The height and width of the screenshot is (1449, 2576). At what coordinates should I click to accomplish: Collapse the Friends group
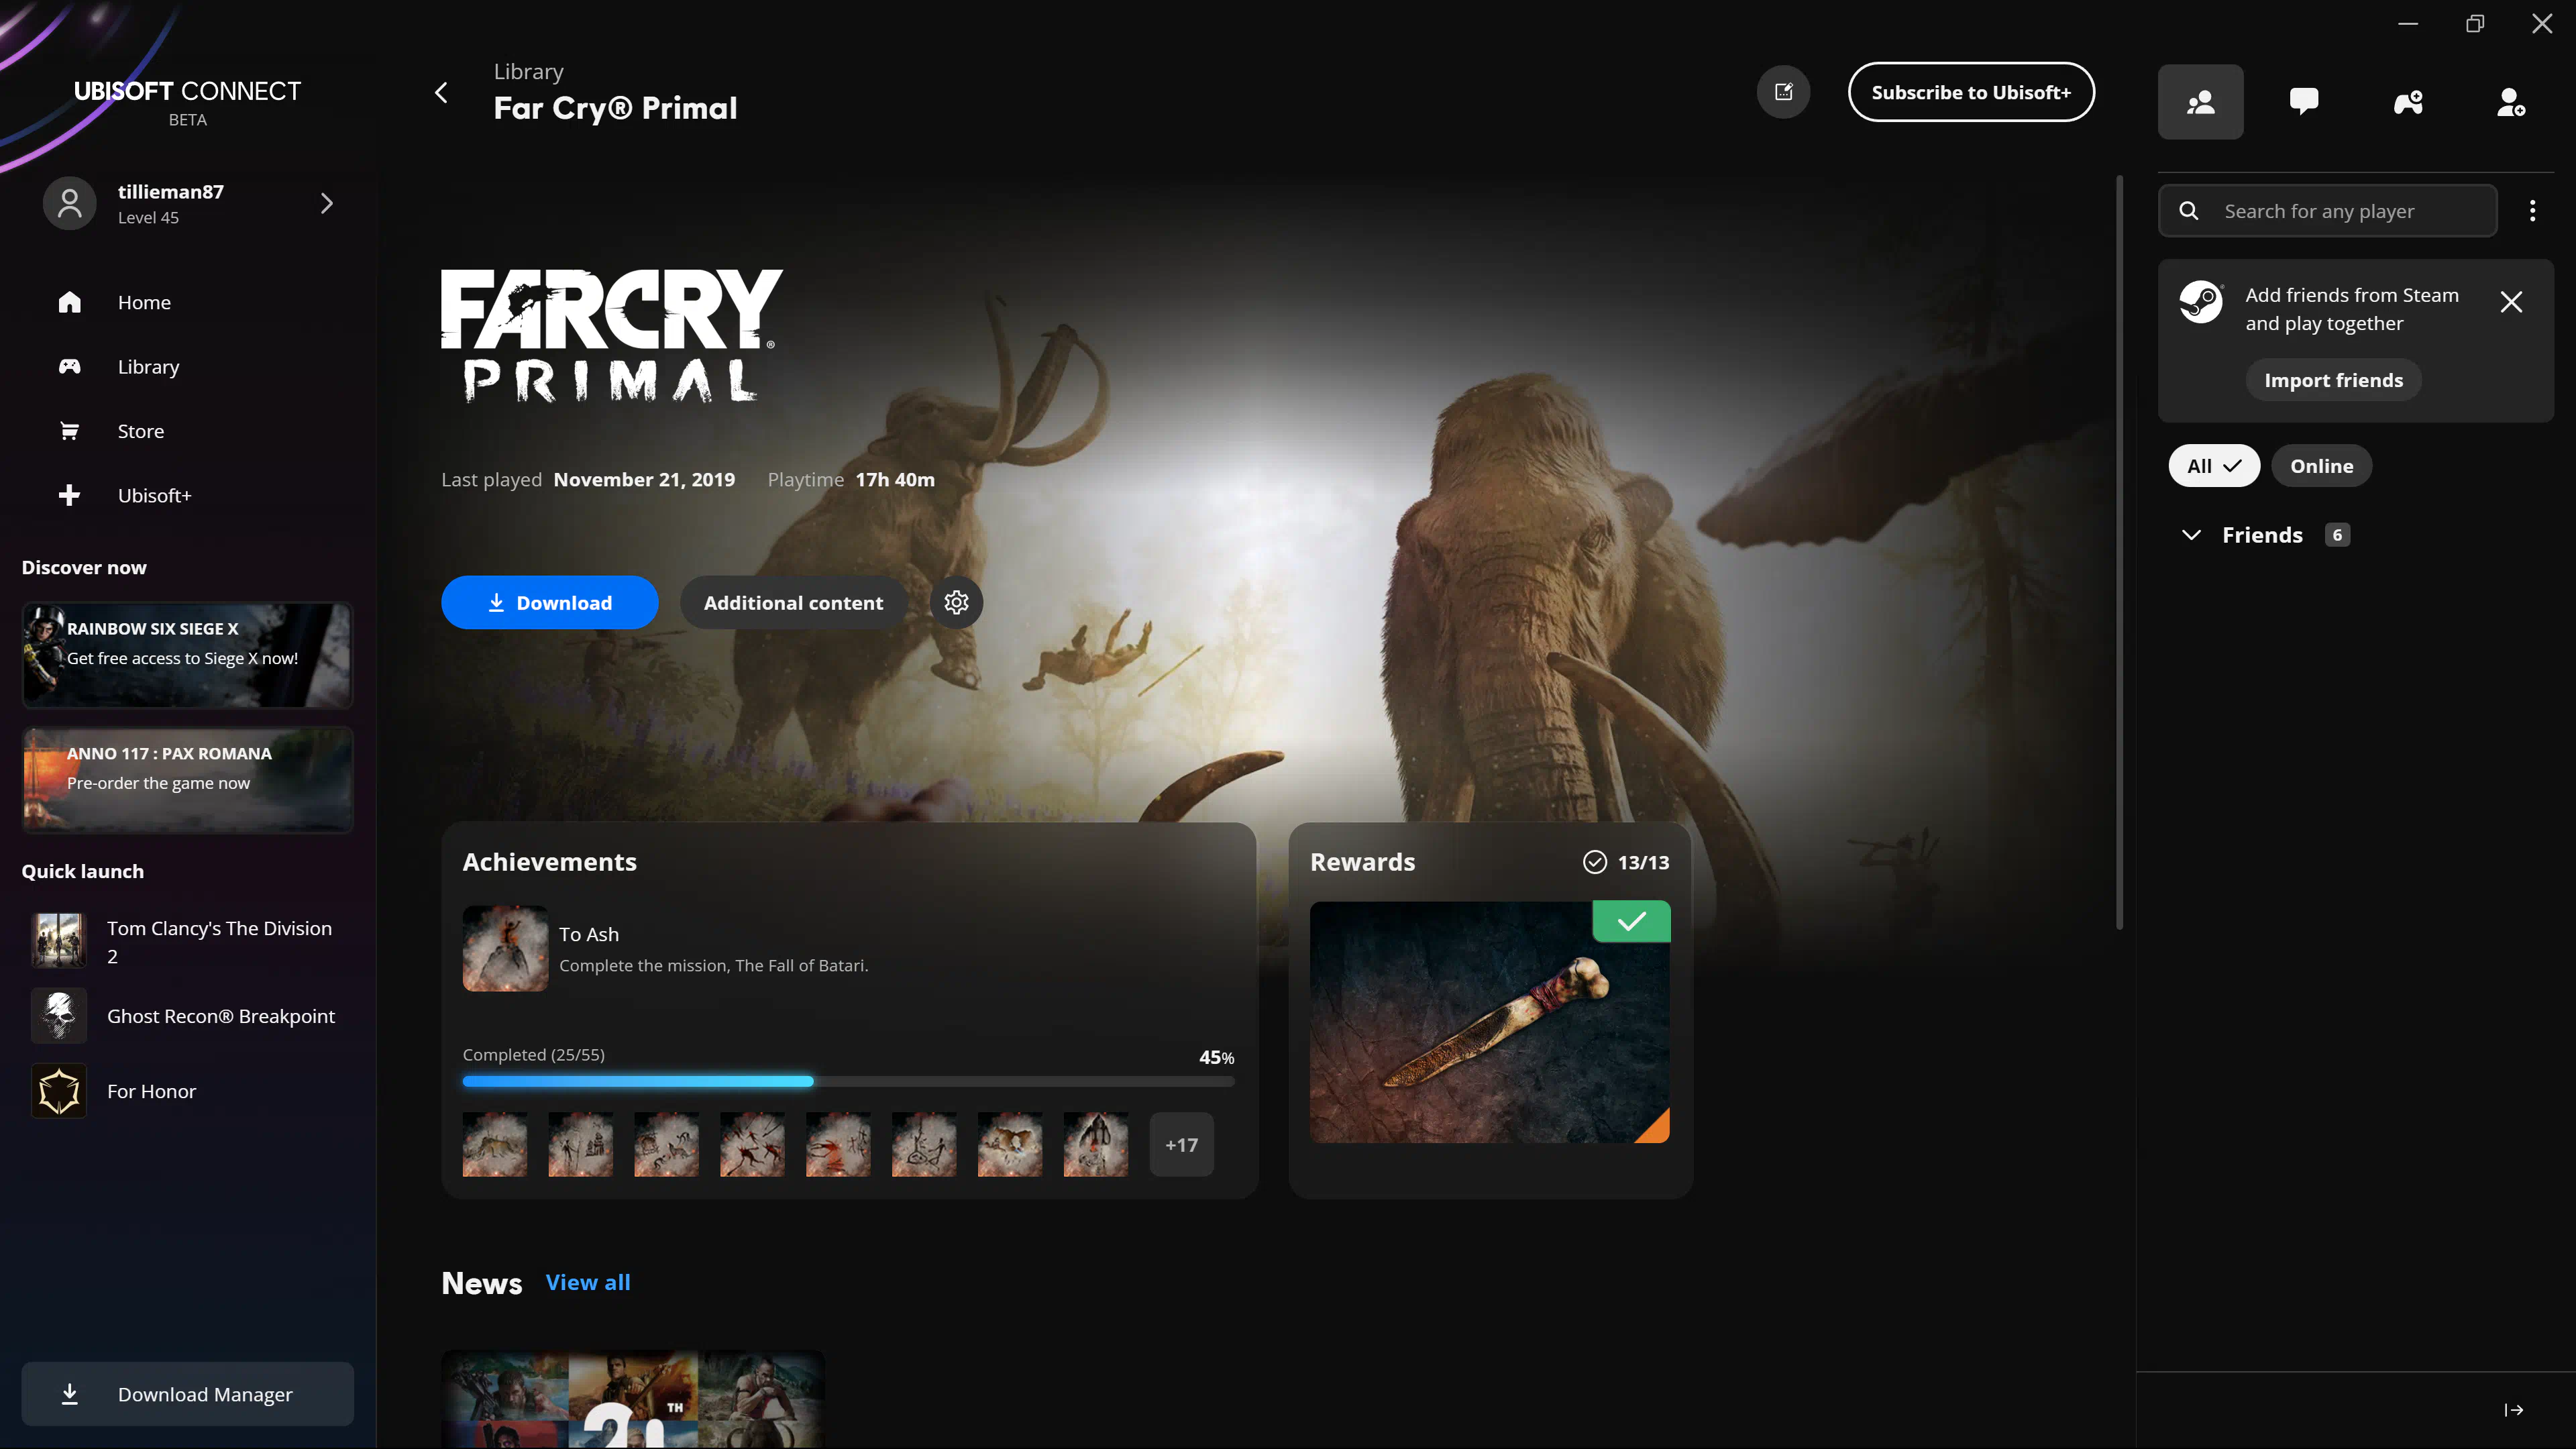(2191, 535)
